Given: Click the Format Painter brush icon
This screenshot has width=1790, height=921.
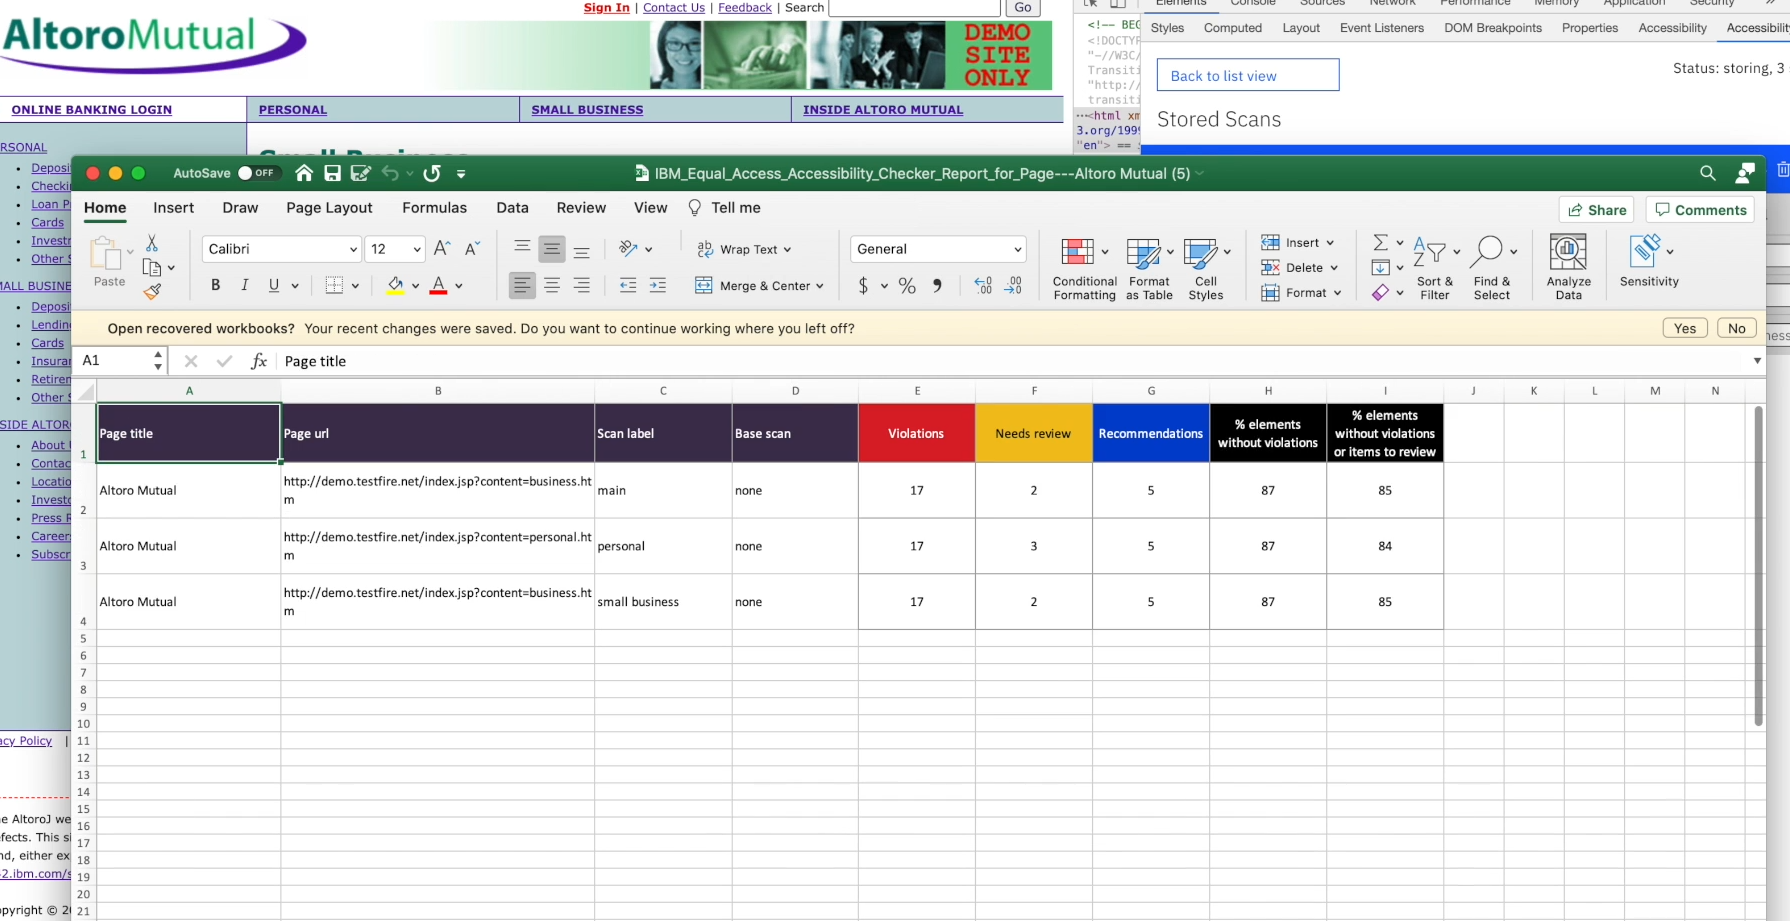Looking at the screenshot, I should pos(152,292).
